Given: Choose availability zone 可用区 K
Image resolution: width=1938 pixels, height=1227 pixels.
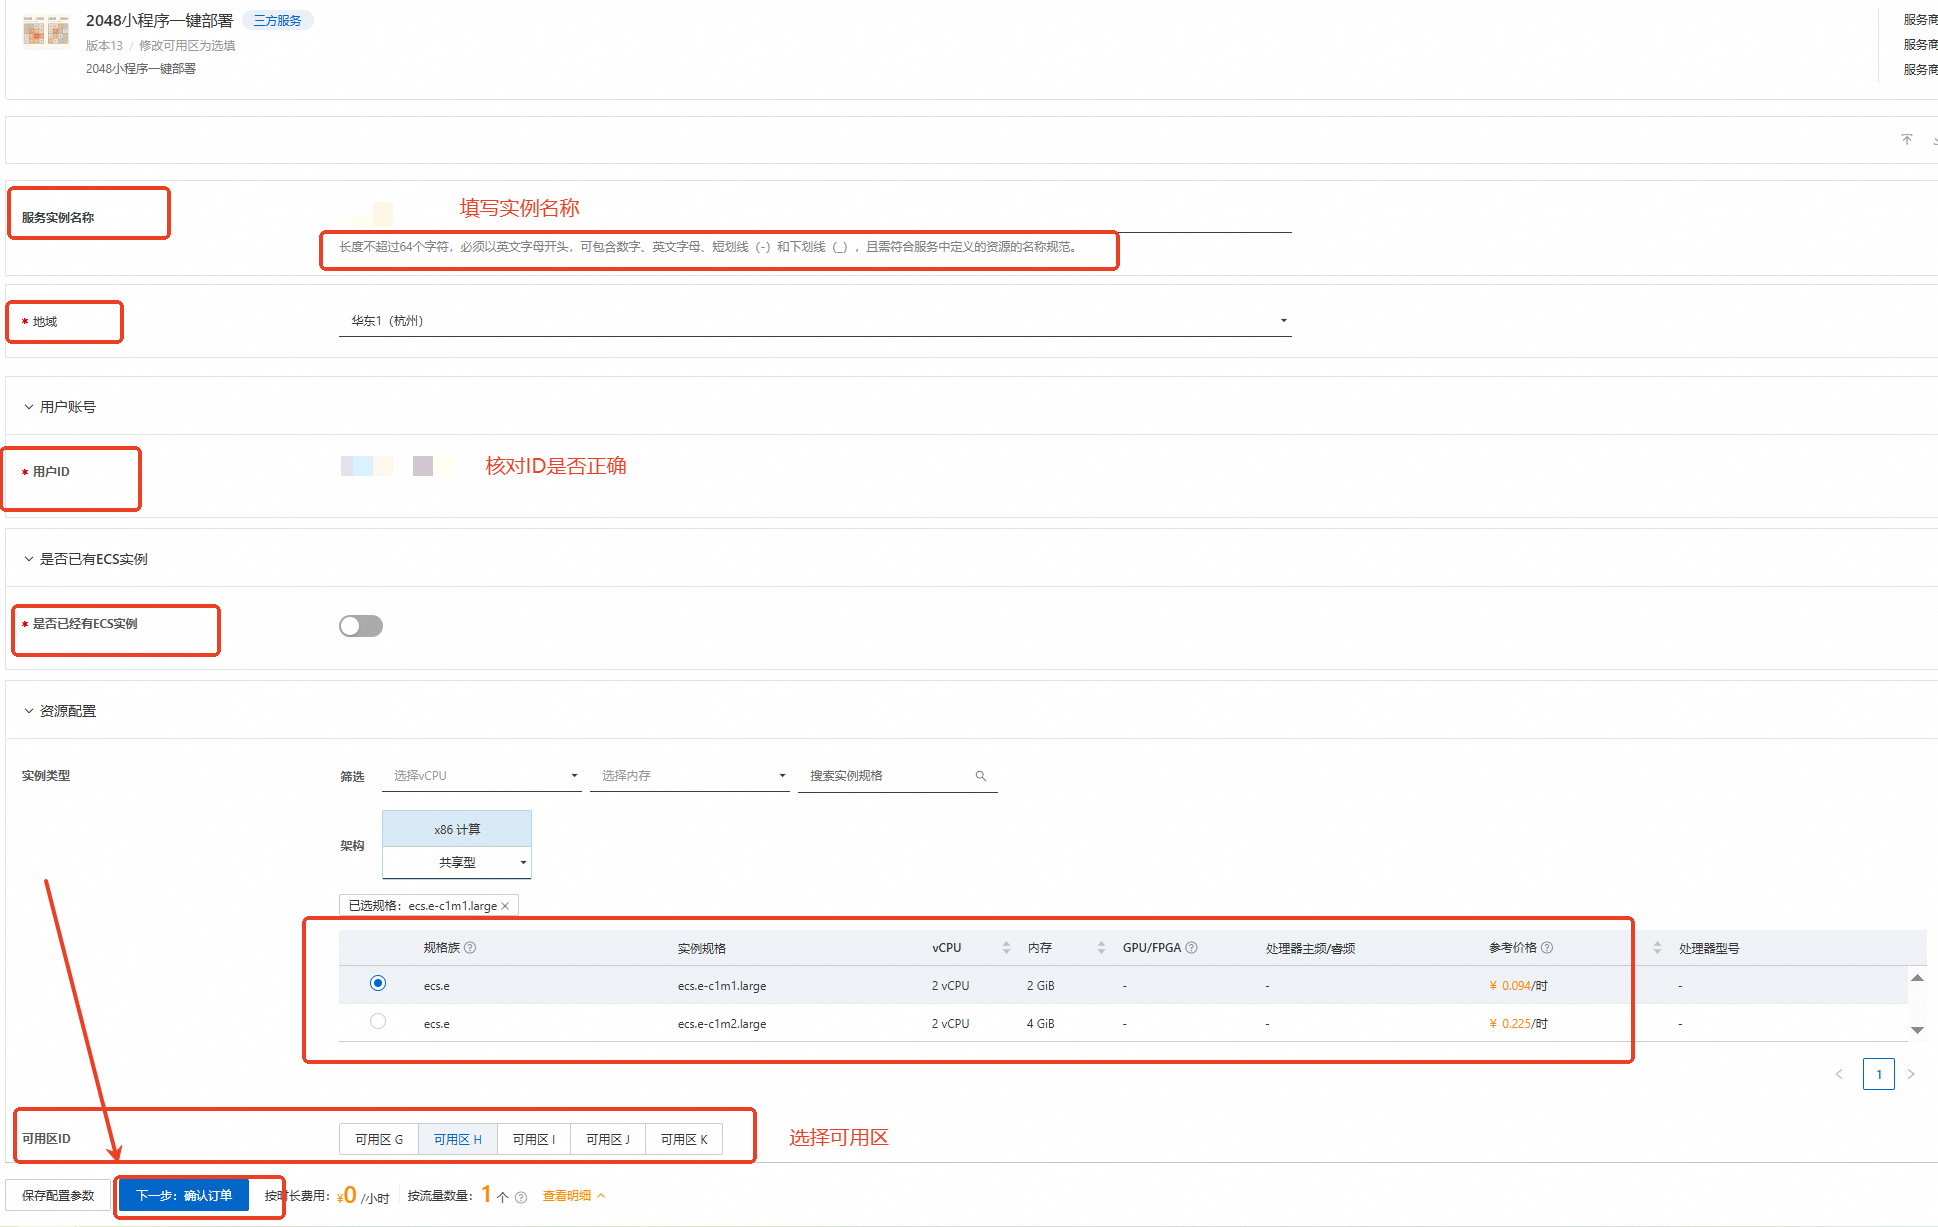Looking at the screenshot, I should (x=684, y=1139).
